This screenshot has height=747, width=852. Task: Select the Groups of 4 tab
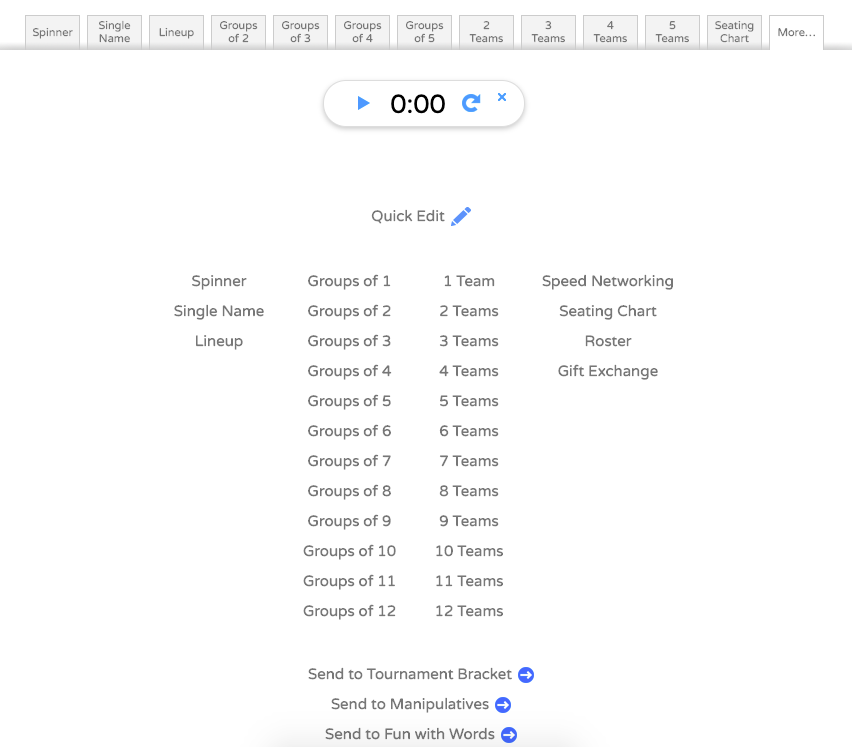pos(362,32)
